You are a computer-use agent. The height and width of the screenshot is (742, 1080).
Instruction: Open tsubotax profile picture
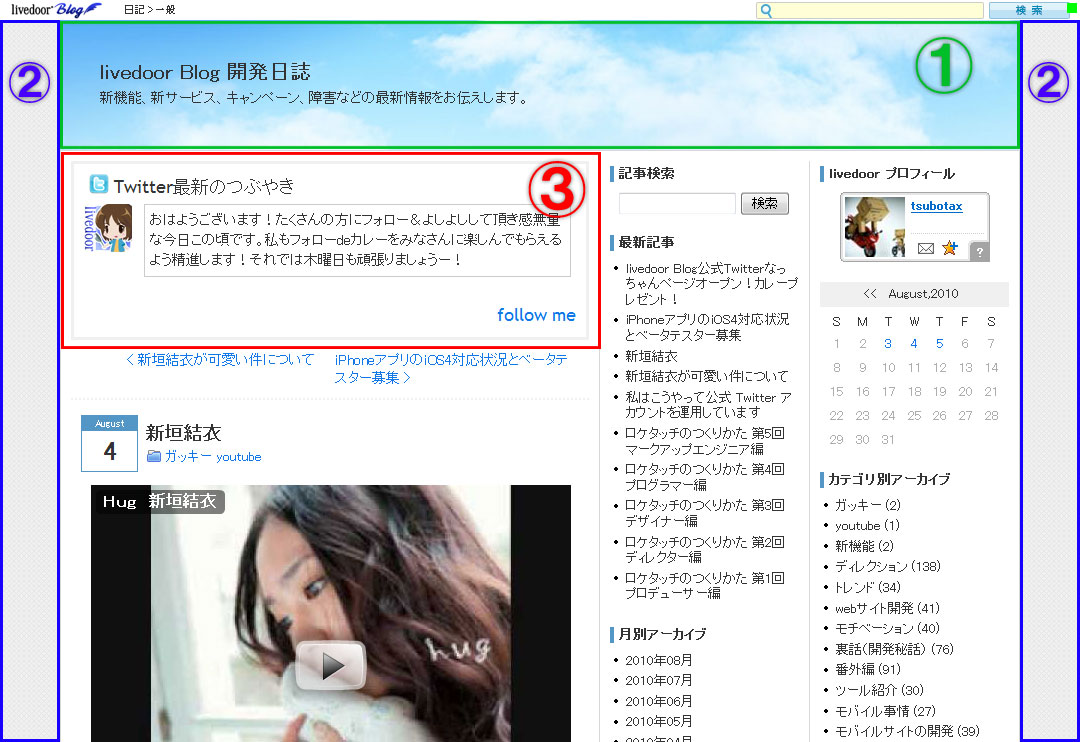pos(875,227)
